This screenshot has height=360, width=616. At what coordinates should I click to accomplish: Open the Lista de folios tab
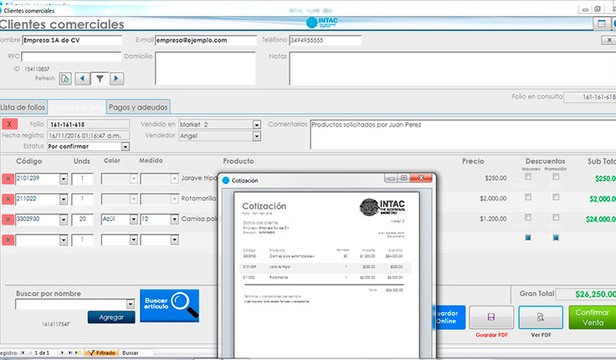point(23,107)
